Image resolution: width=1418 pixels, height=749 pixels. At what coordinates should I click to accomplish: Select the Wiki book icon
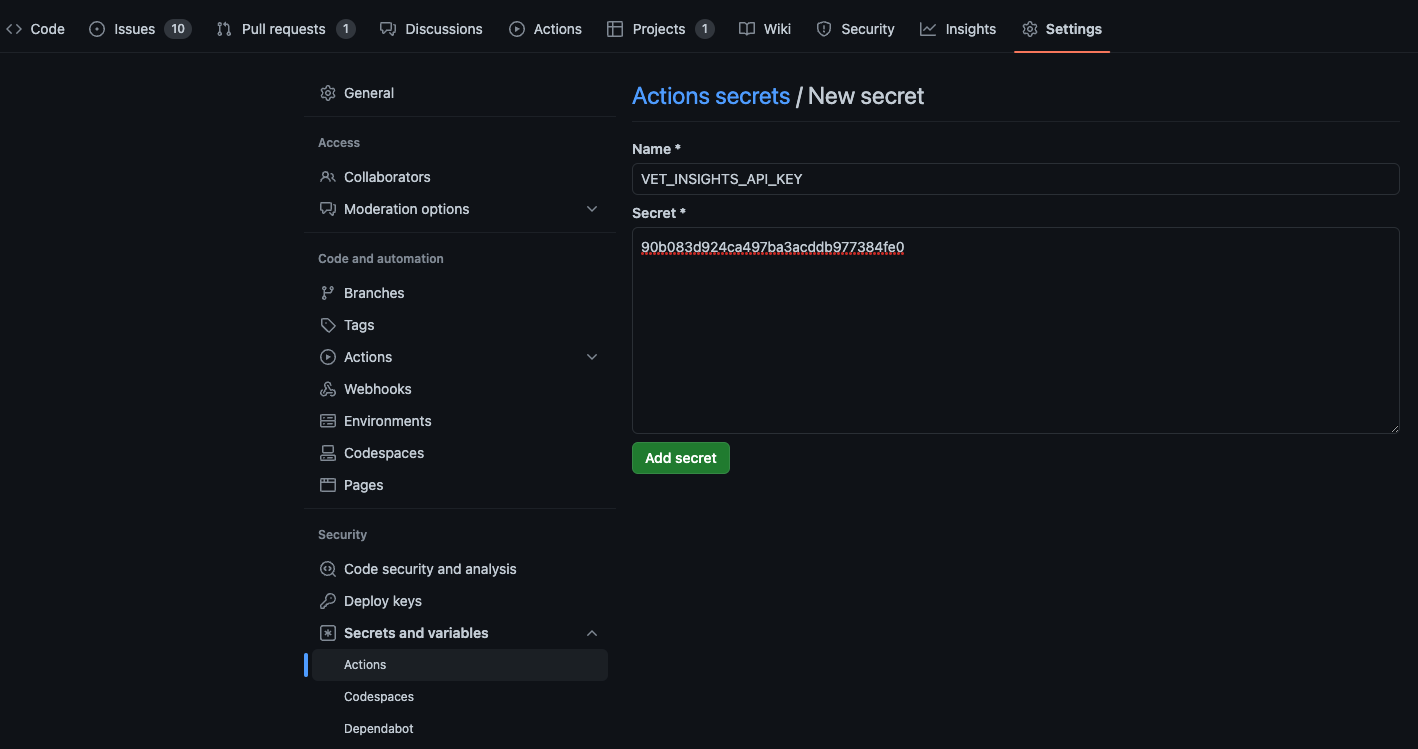[748, 28]
